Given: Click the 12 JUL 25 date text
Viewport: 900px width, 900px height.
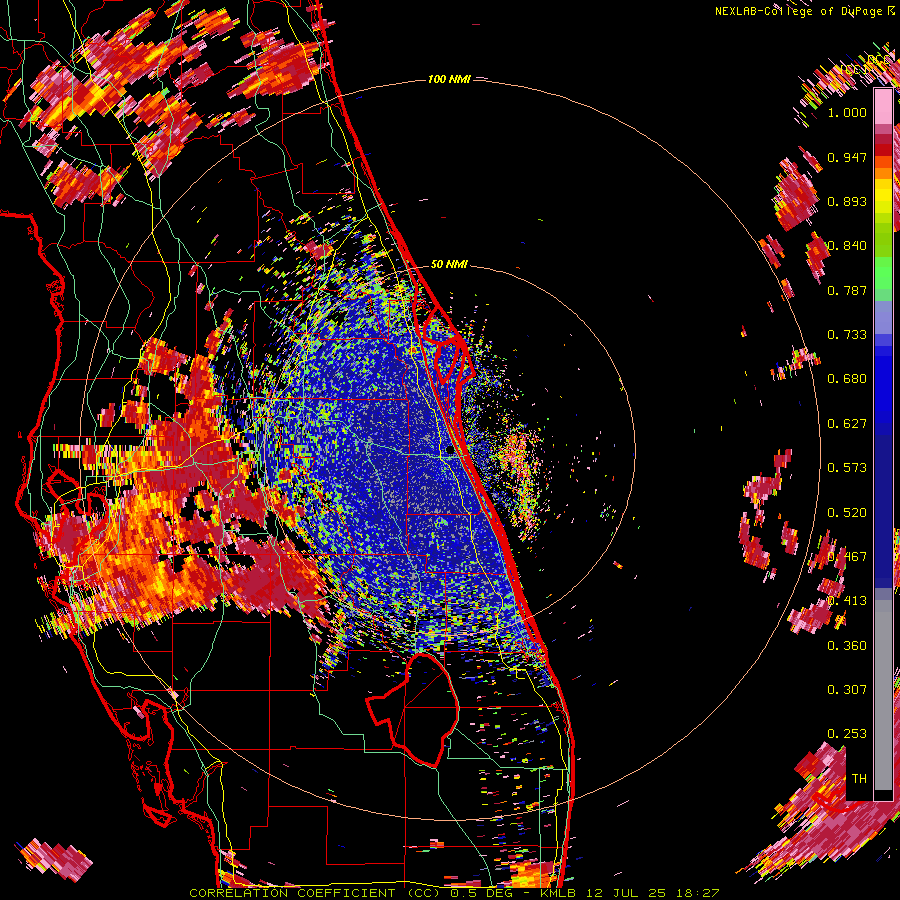Looking at the screenshot, I should [627, 893].
